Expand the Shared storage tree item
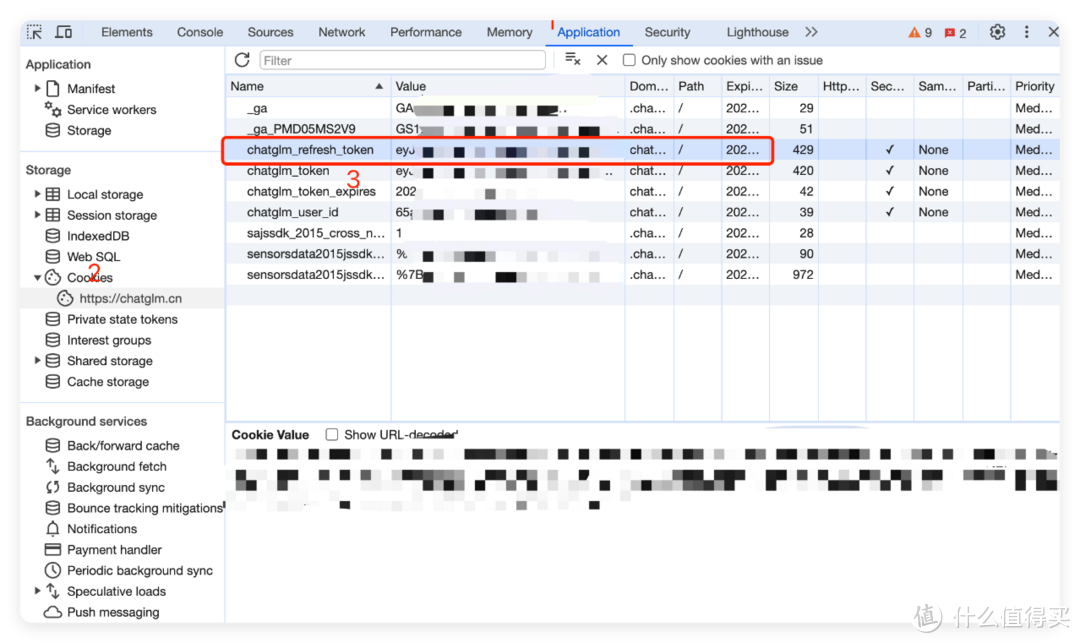The height and width of the screenshot is (643, 1080). point(38,361)
